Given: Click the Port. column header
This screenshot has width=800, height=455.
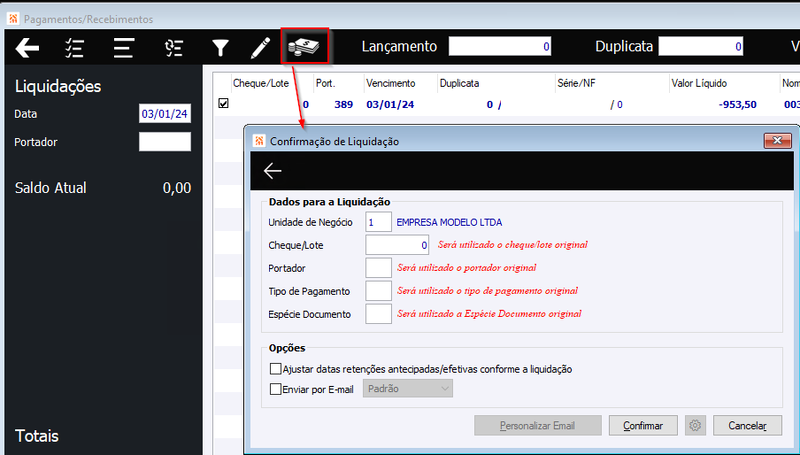Looking at the screenshot, I should click(x=326, y=83).
